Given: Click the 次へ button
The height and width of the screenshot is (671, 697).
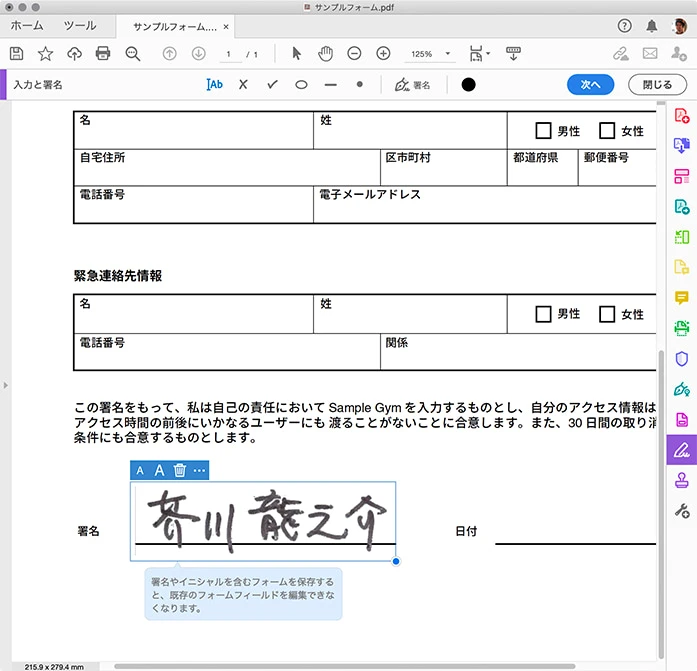Looking at the screenshot, I should pyautogui.click(x=590, y=85).
